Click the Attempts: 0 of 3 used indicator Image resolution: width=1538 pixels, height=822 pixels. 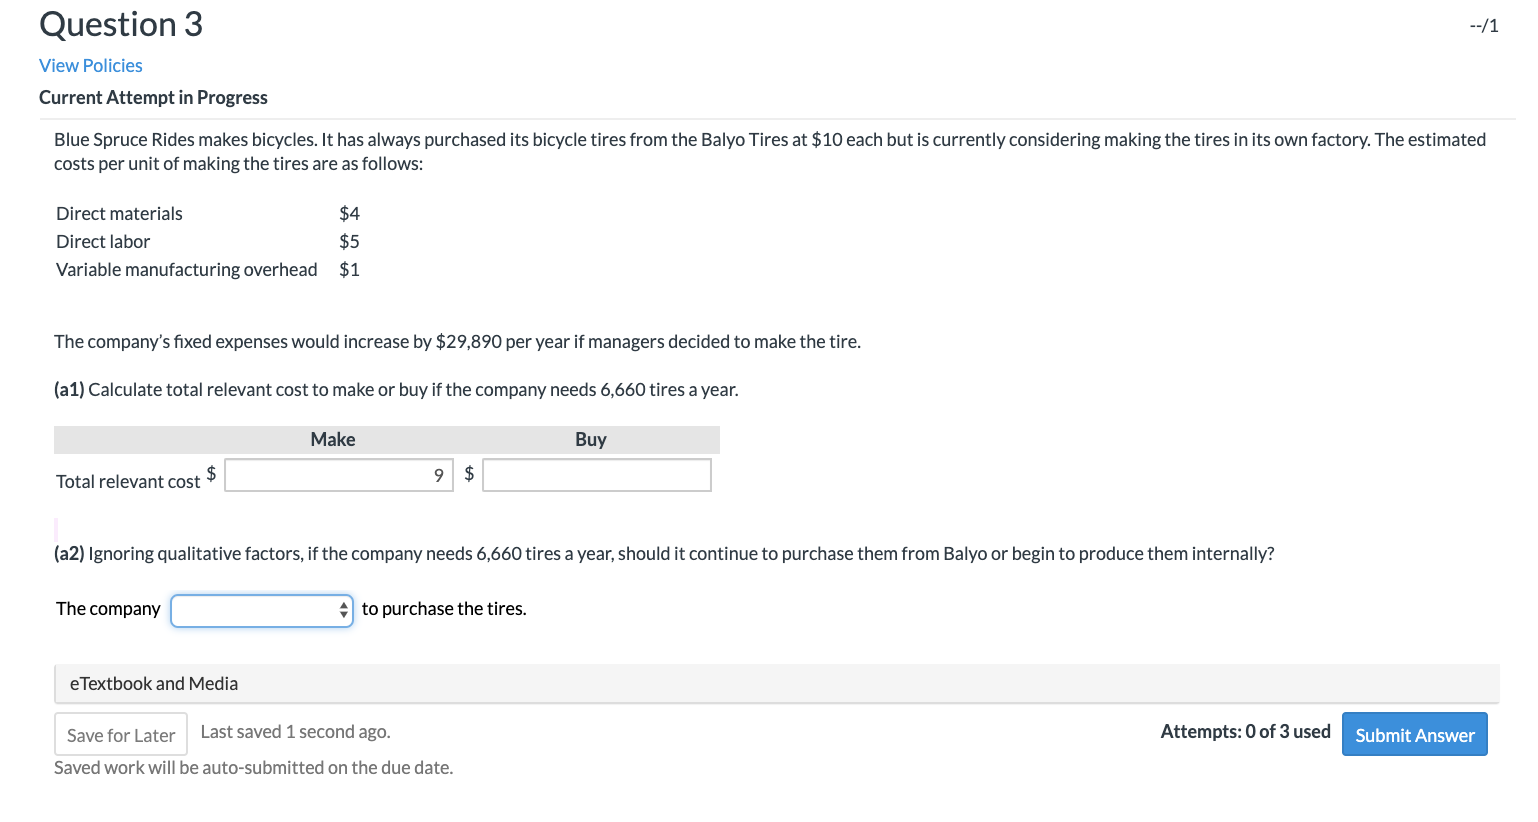coord(1245,731)
